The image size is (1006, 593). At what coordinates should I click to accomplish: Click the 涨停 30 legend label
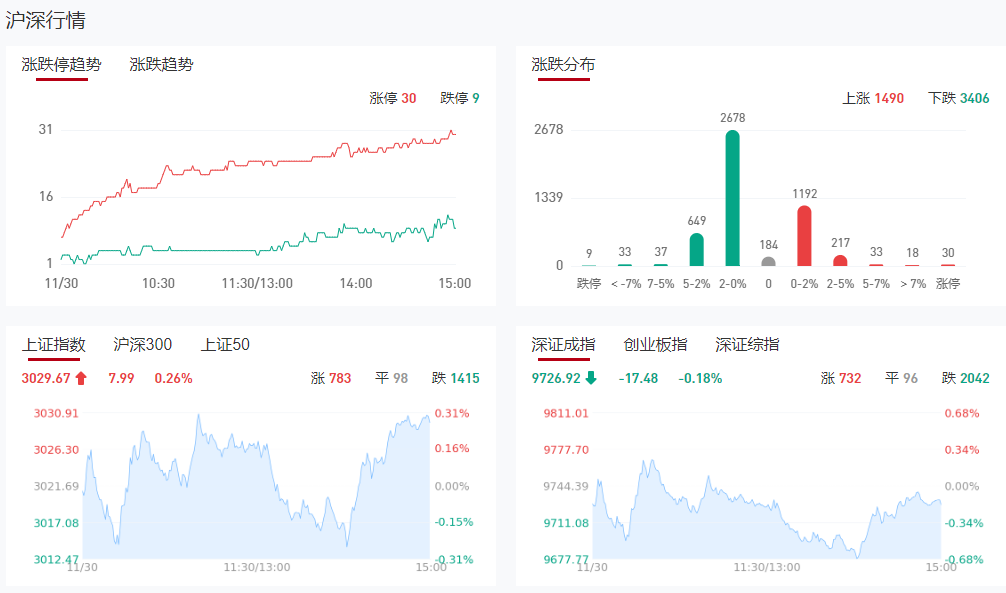click(392, 98)
